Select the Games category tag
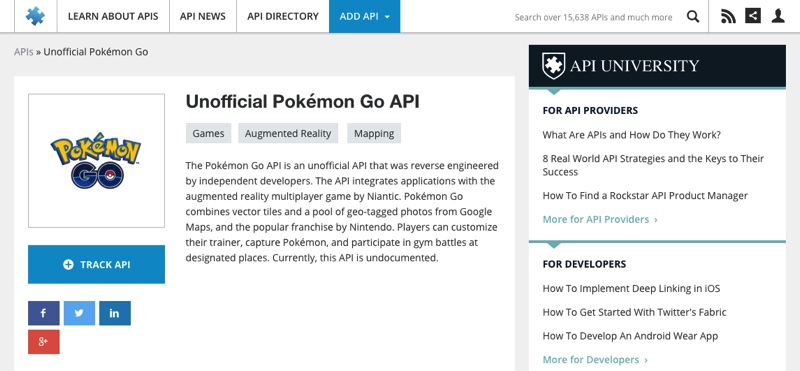 pyautogui.click(x=208, y=133)
